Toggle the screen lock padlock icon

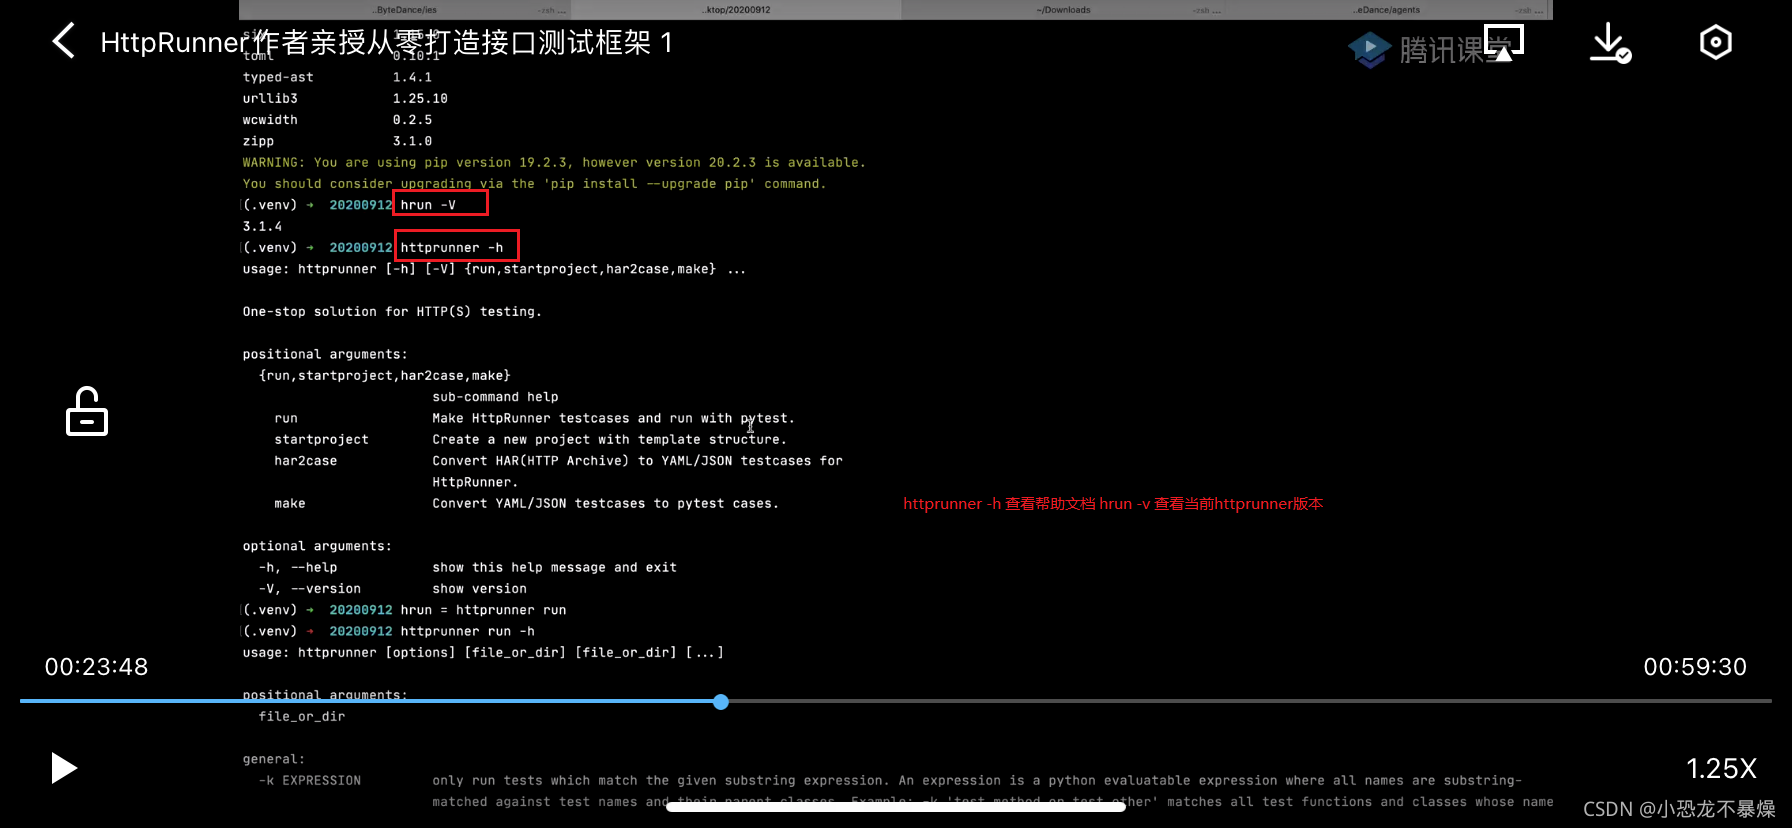click(87, 411)
